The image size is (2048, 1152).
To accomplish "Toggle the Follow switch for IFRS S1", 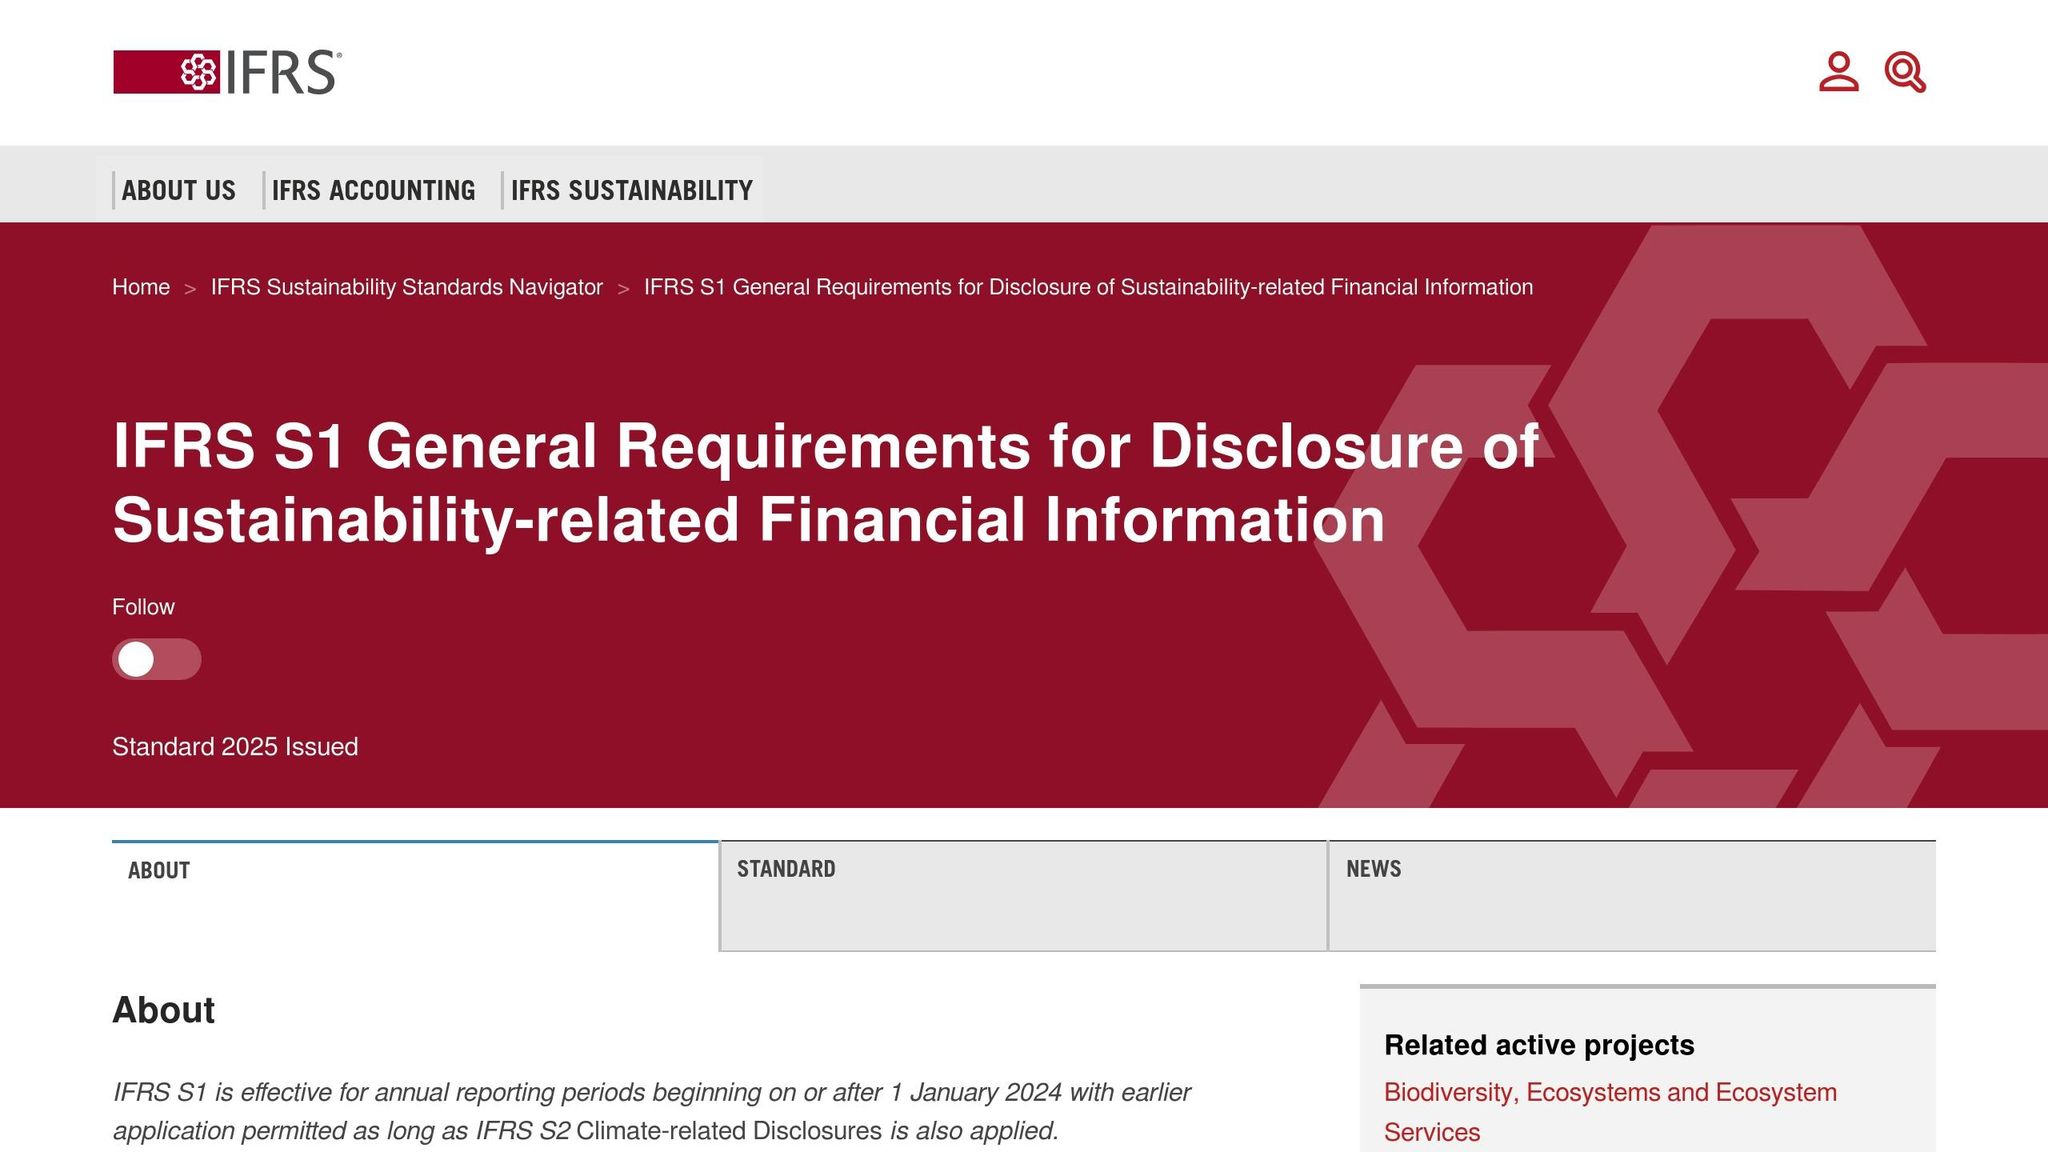I will 155,660.
